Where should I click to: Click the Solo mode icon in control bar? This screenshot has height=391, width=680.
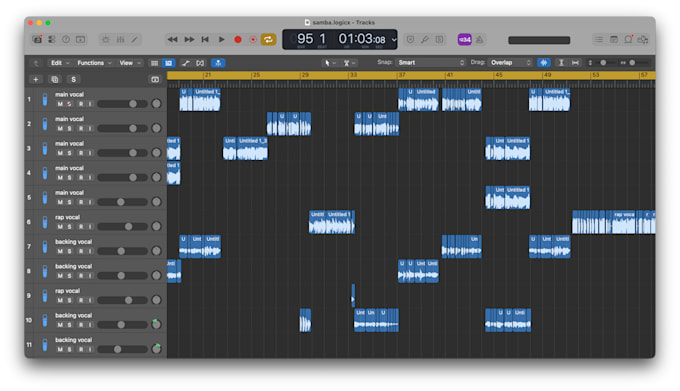pos(439,39)
